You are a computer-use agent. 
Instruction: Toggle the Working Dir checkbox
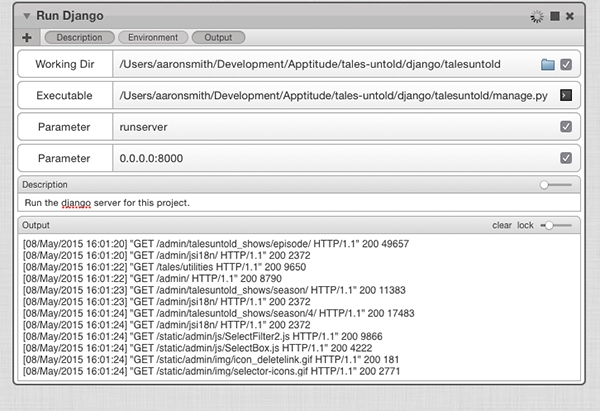(x=566, y=64)
